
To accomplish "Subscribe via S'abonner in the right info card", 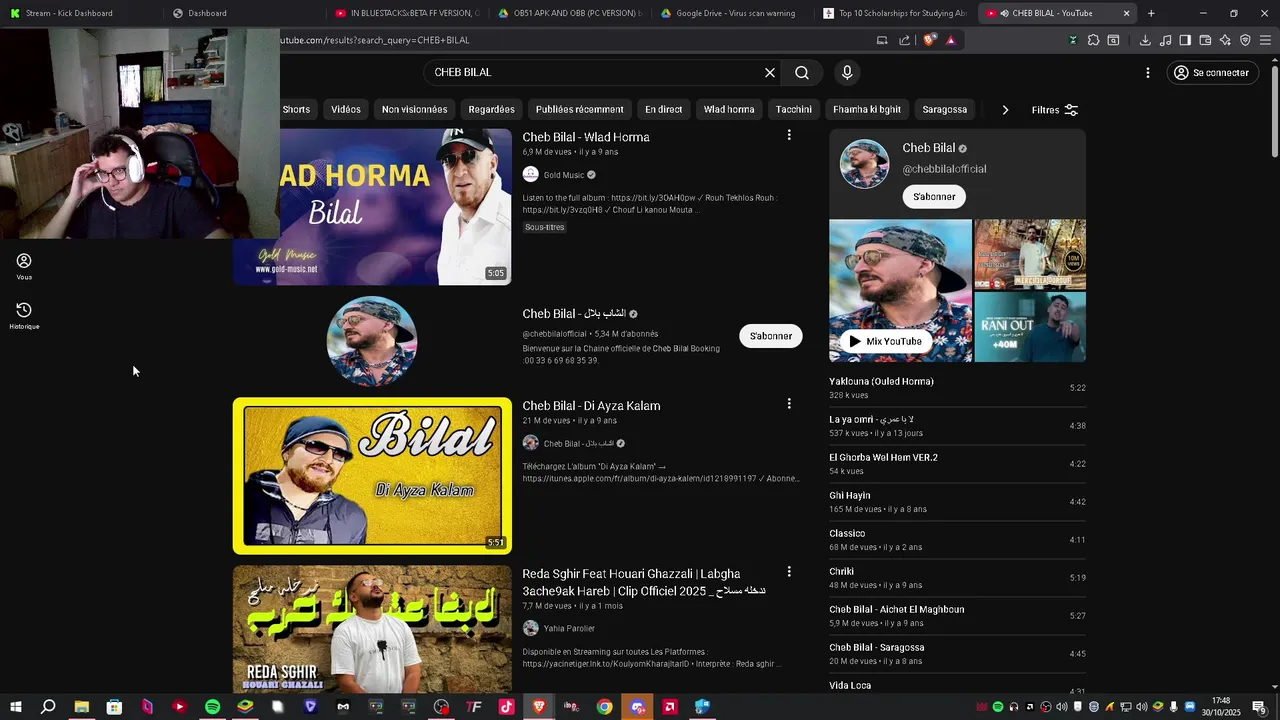I will pyautogui.click(x=934, y=197).
